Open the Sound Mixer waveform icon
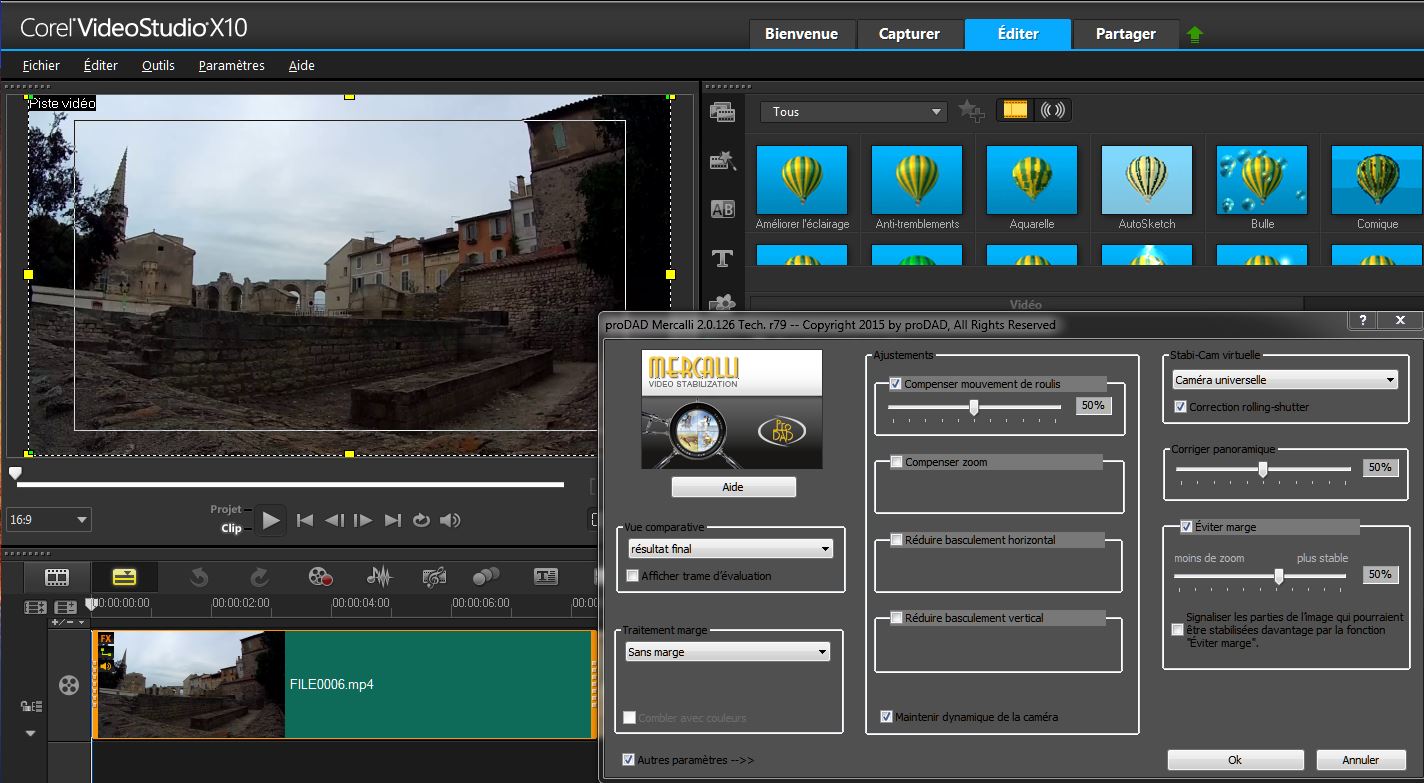Screen dimensions: 1424x783 pos(379,577)
